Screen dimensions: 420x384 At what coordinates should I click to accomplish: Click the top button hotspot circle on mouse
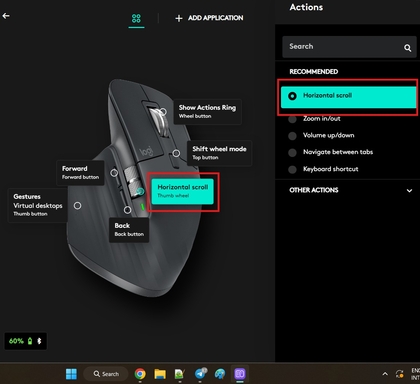(176, 153)
